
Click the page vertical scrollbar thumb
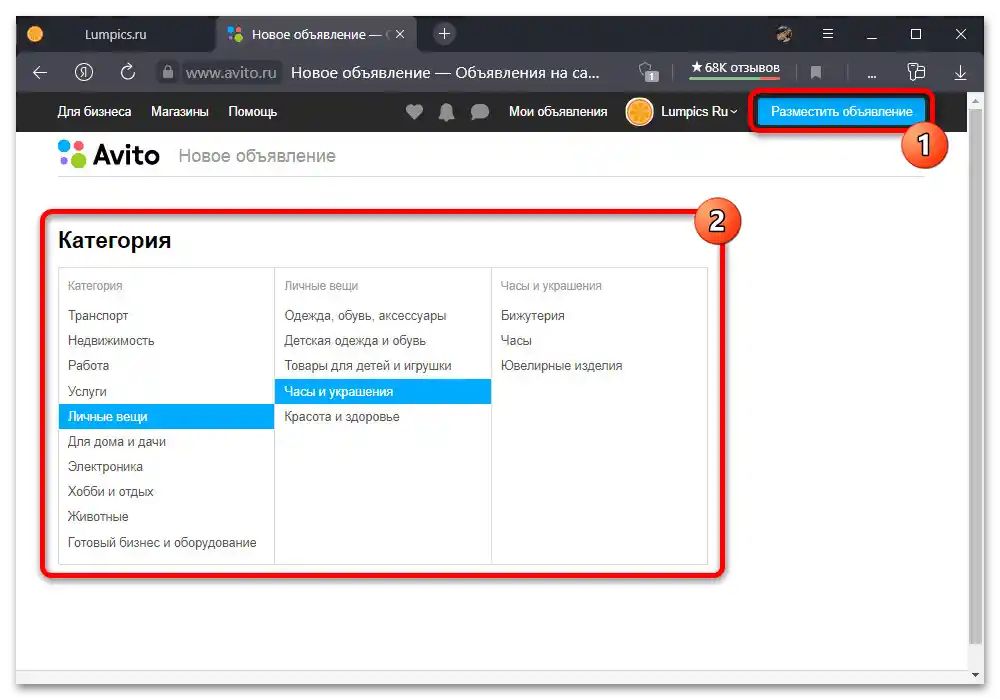click(x=975, y=376)
